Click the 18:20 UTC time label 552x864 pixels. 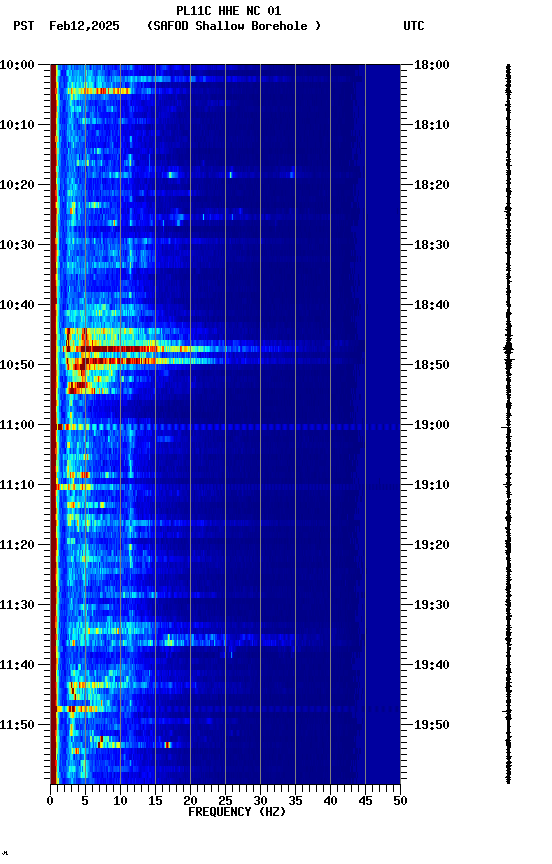(432, 185)
